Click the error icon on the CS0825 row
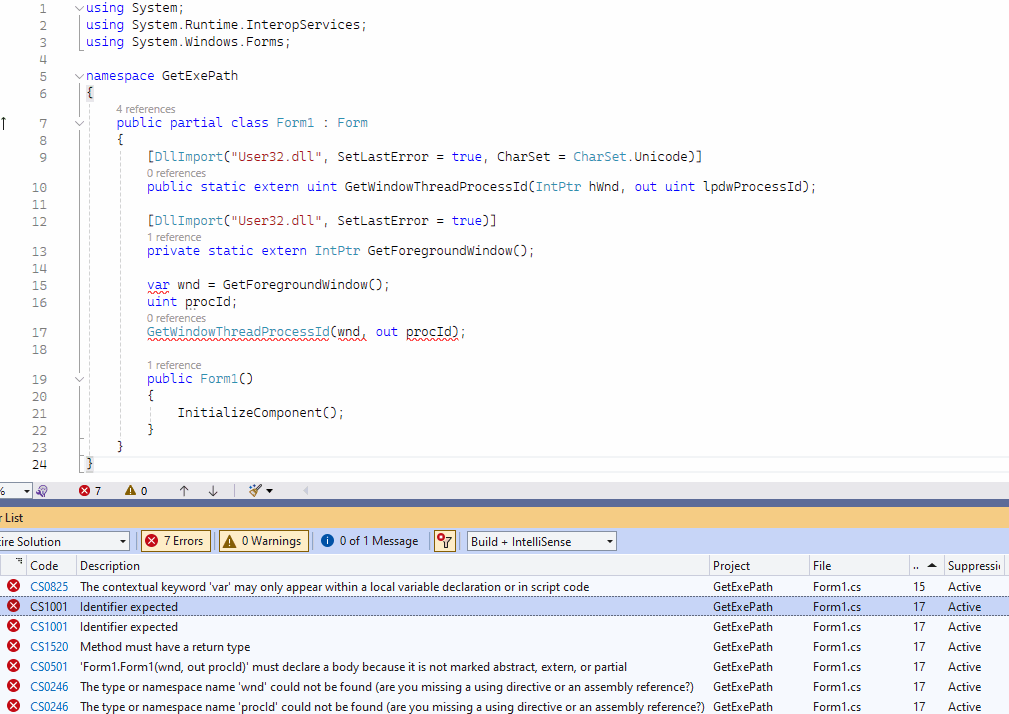This screenshot has width=1009, height=714. tap(14, 586)
